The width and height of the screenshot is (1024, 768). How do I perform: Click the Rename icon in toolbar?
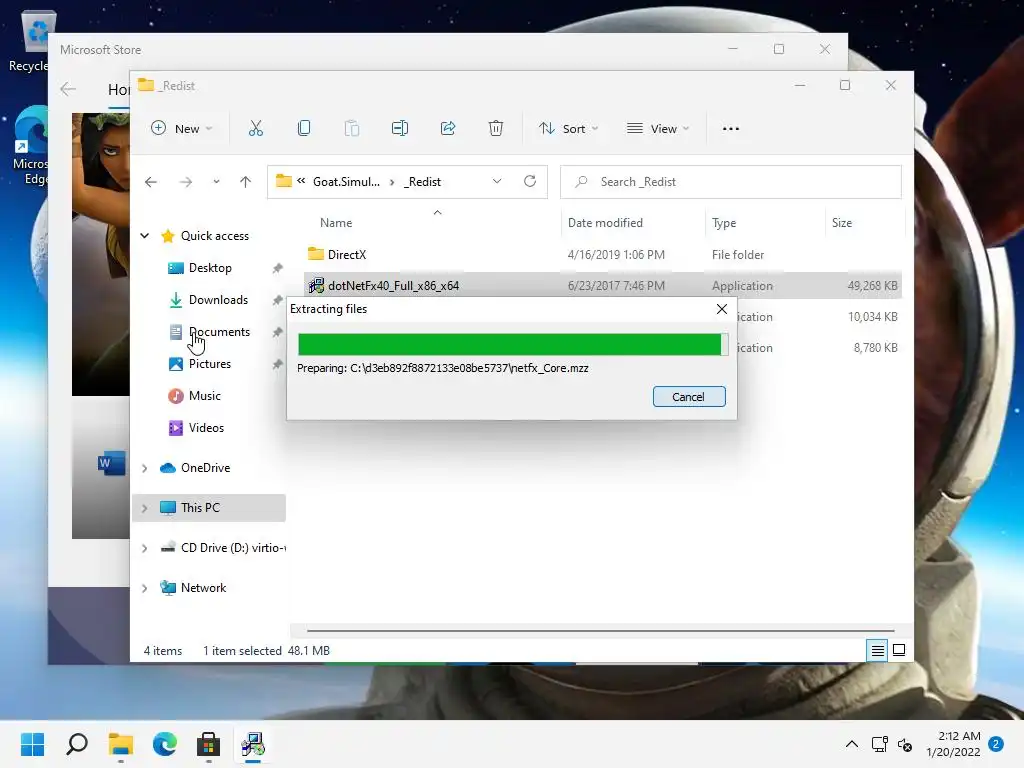pos(400,129)
